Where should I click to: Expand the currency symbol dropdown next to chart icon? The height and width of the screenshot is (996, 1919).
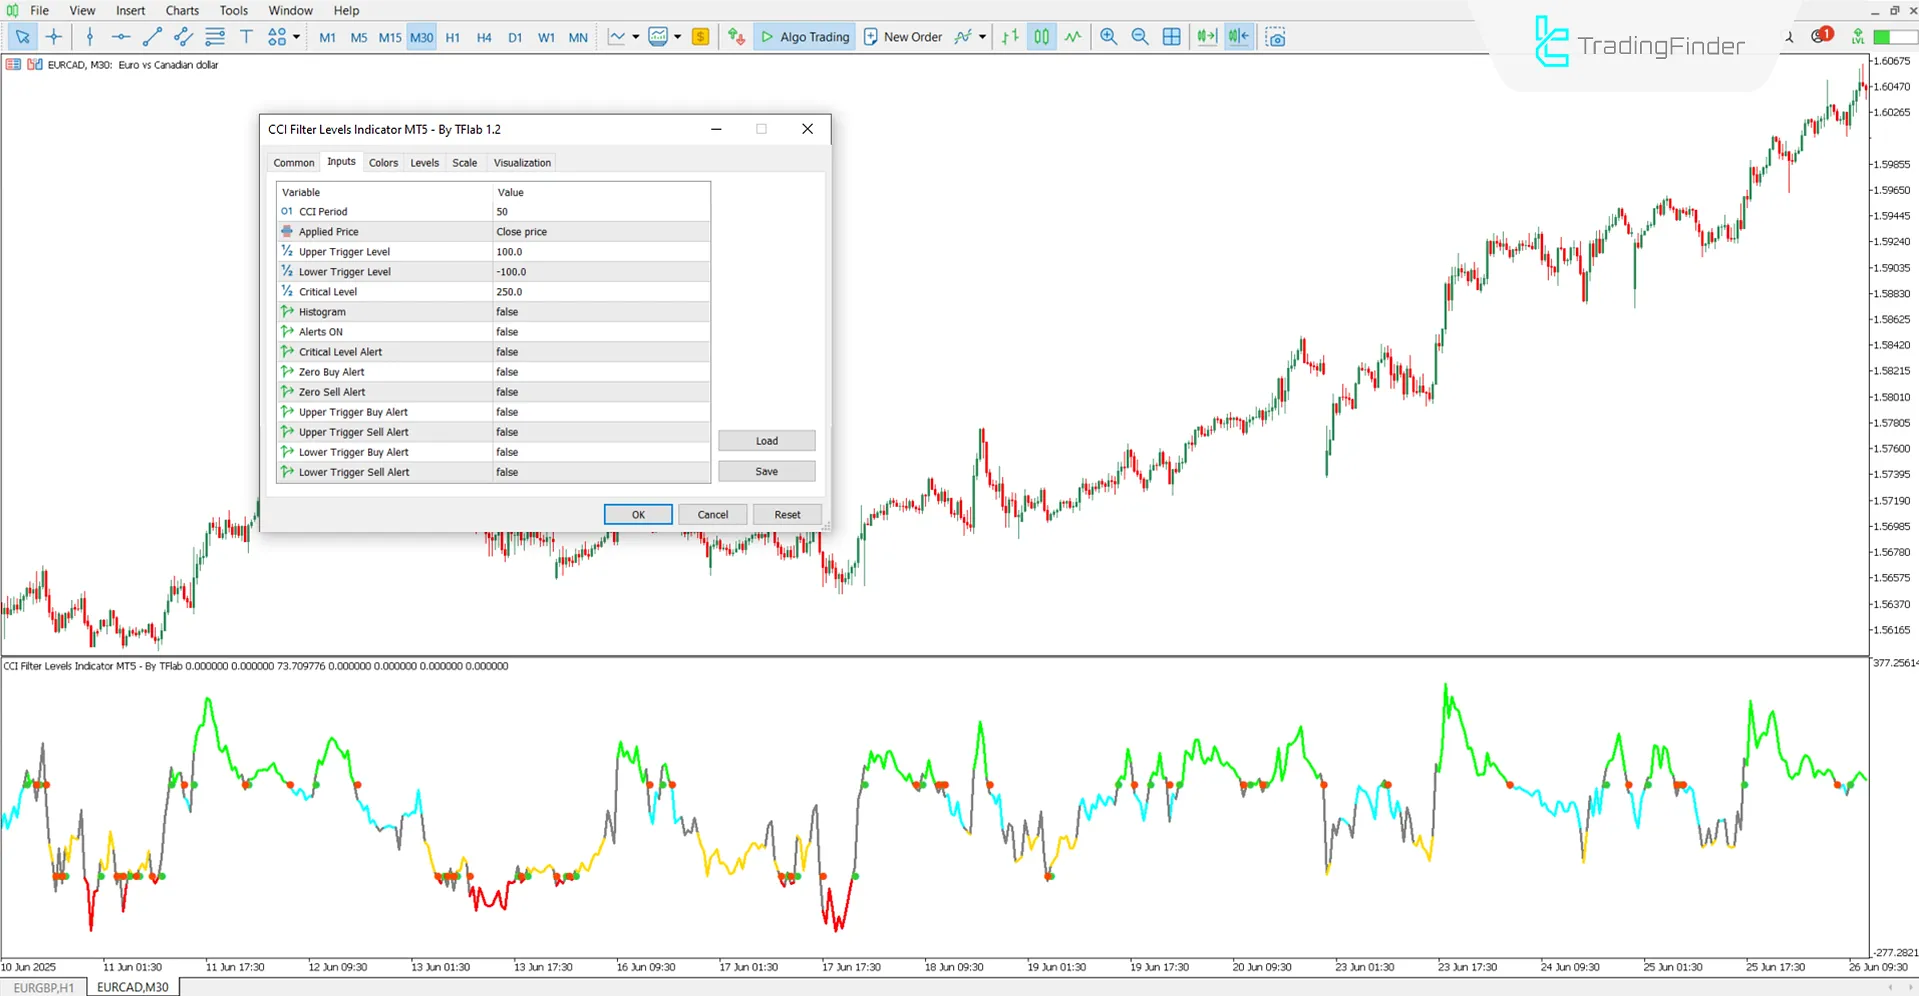(677, 37)
